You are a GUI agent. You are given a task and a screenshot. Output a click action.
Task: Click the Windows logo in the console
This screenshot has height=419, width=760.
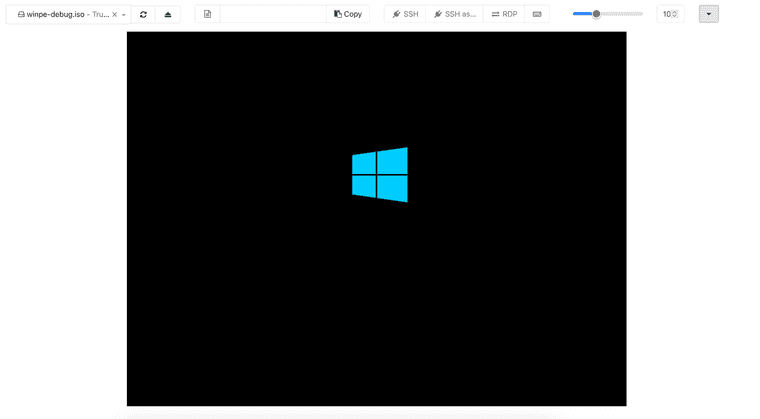[380, 175]
